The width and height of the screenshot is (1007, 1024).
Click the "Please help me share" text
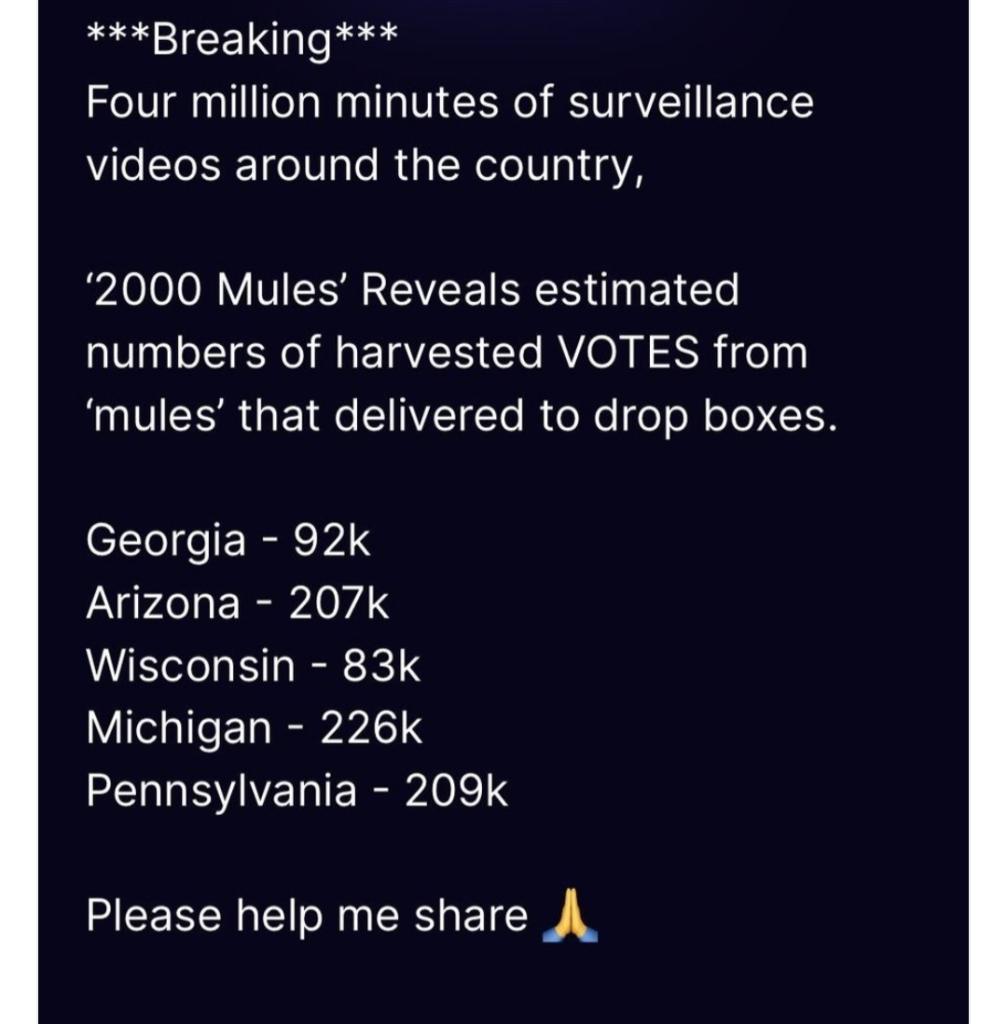(307, 915)
